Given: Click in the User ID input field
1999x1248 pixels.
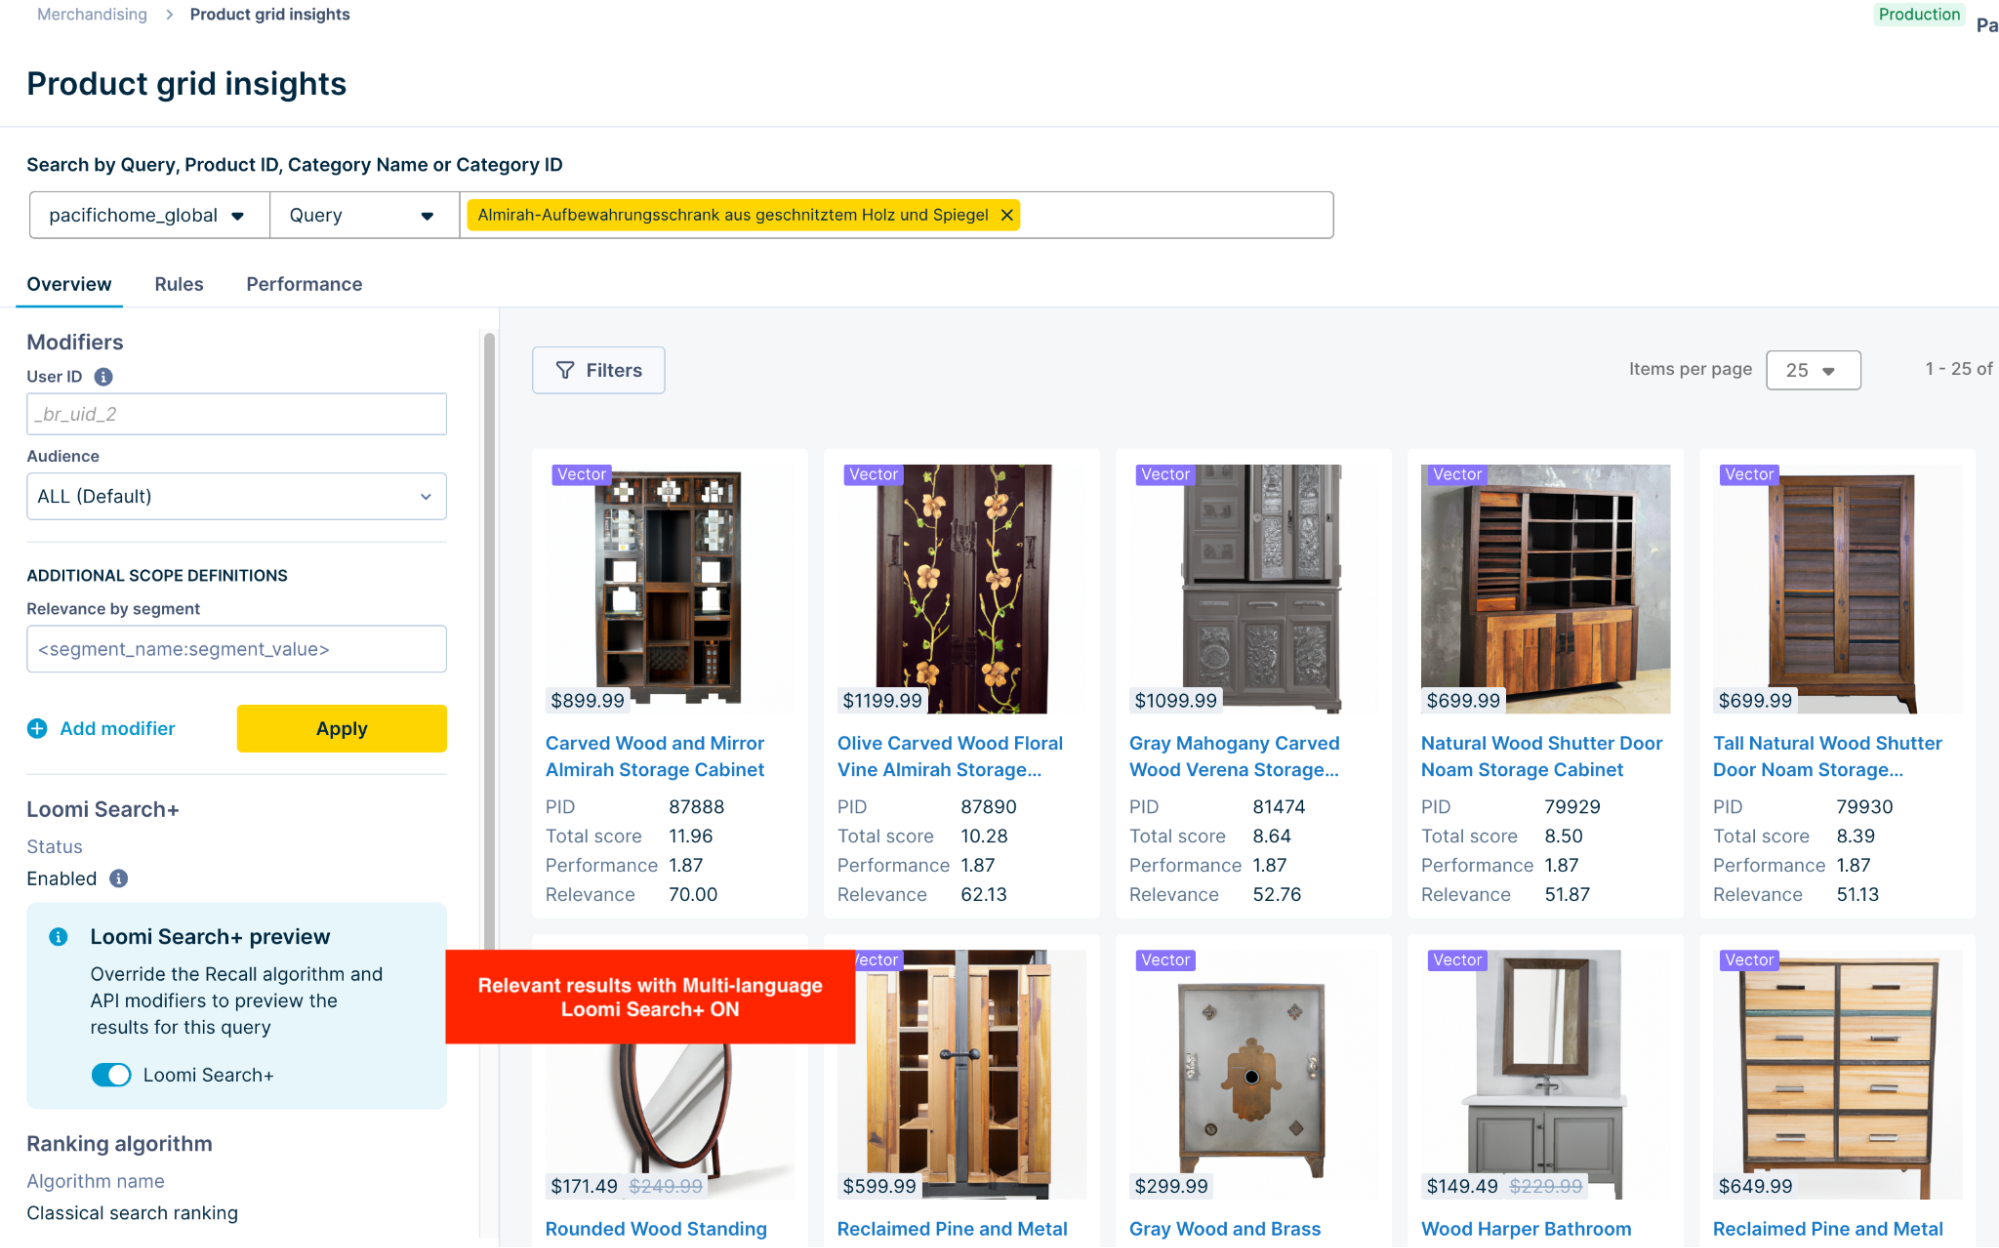Looking at the screenshot, I should tap(236, 414).
